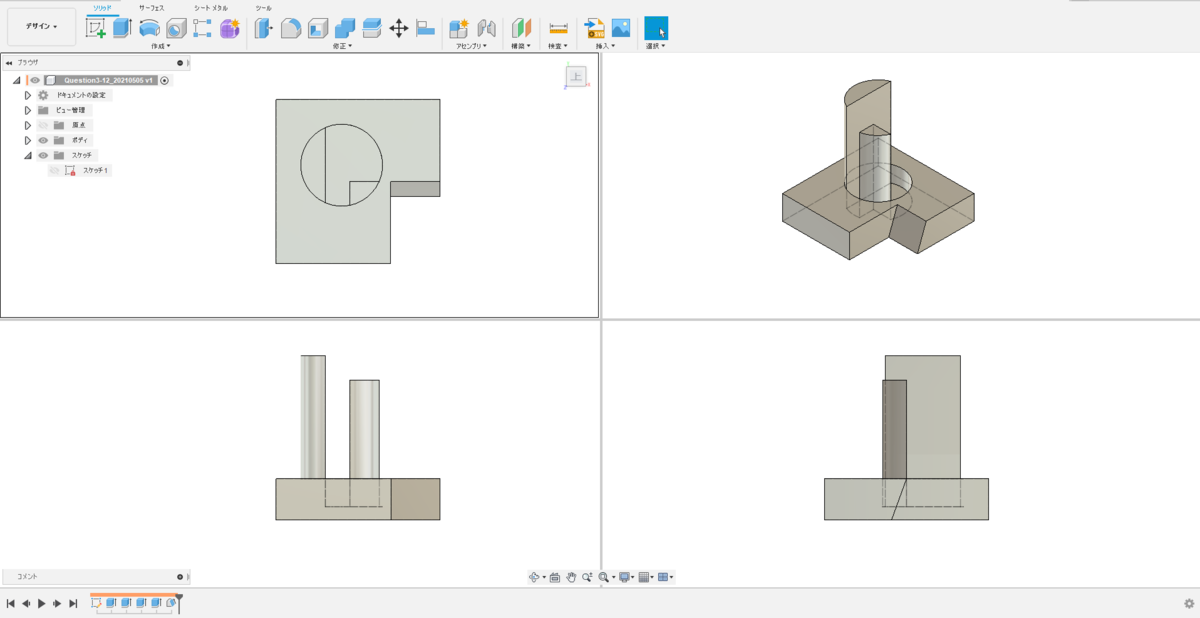Select the Insert Canvas image tool
Image resolution: width=1200 pixels, height=618 pixels.
click(x=621, y=28)
